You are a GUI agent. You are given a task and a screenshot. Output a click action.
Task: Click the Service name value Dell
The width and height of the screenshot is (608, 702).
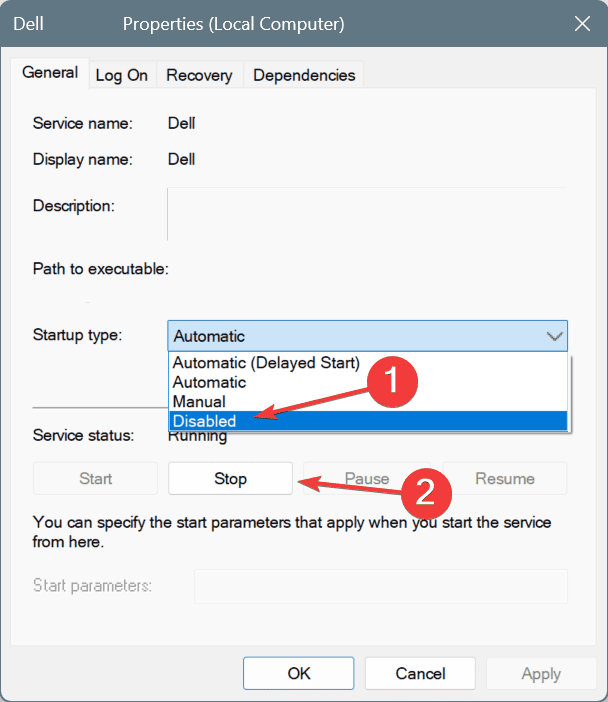181,123
